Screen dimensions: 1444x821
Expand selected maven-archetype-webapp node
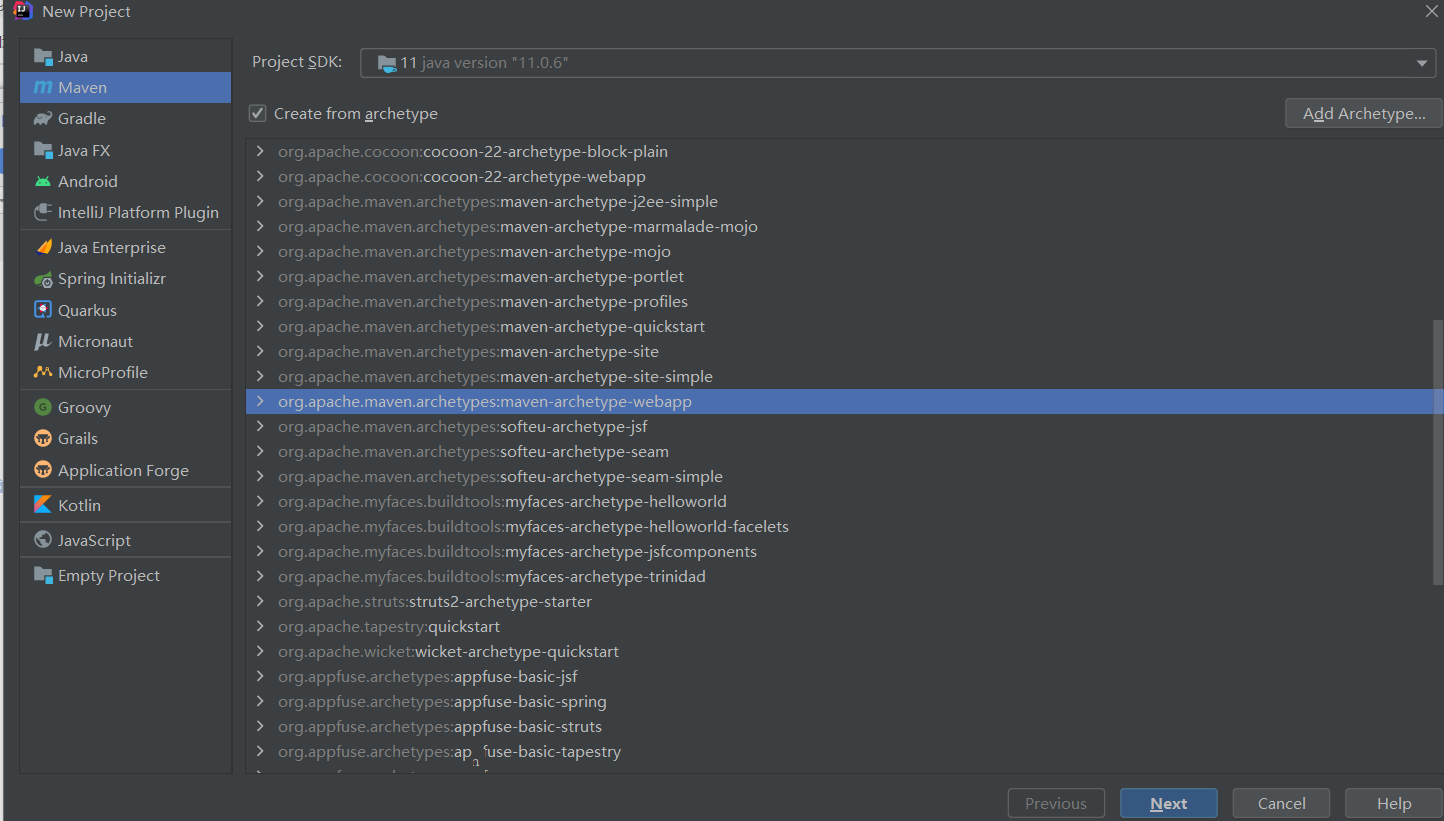260,402
